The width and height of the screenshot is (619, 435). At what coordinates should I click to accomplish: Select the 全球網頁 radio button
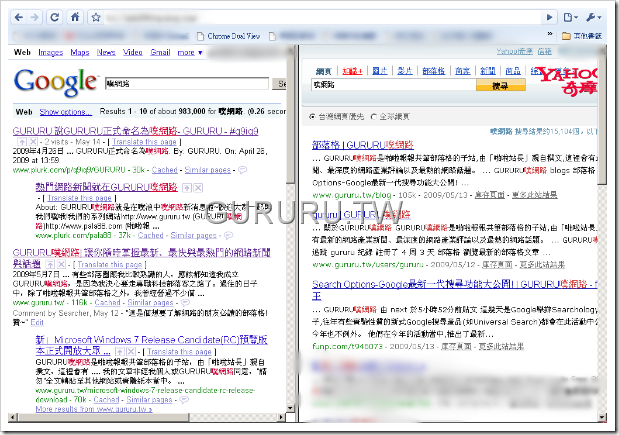[x=373, y=117]
